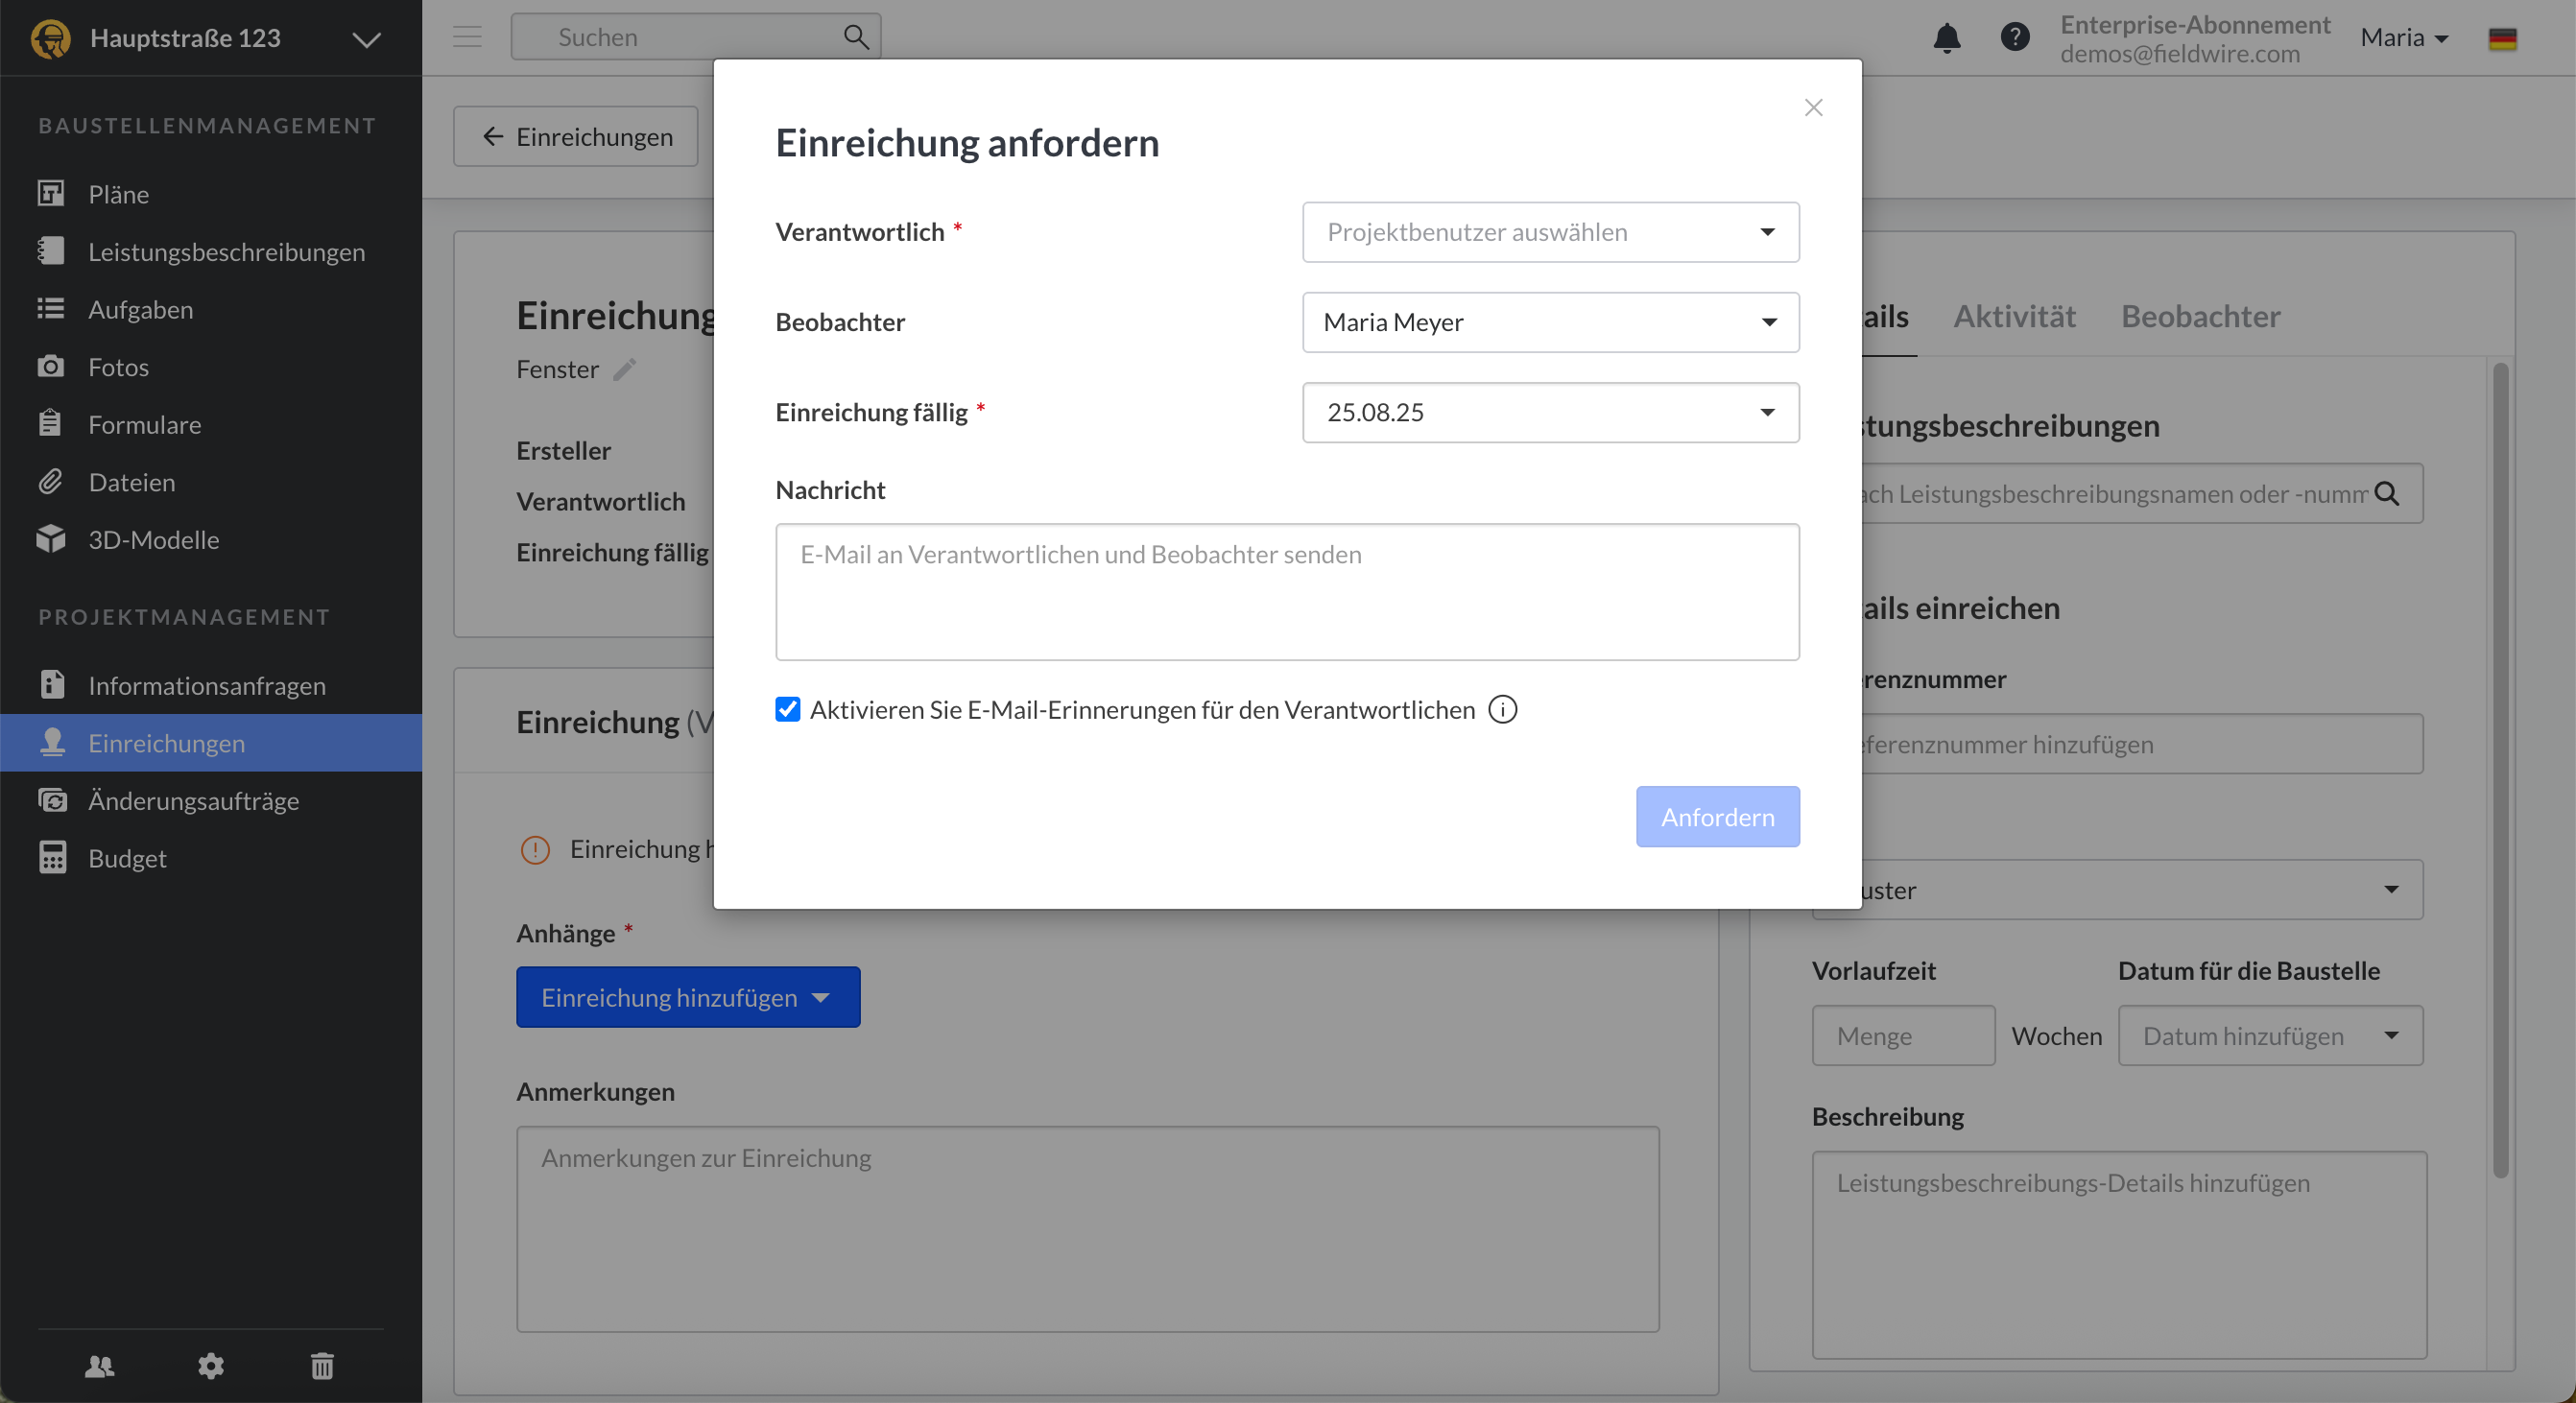This screenshot has height=1403, width=2576.
Task: Switch to the Aktivität tab
Action: (2014, 316)
